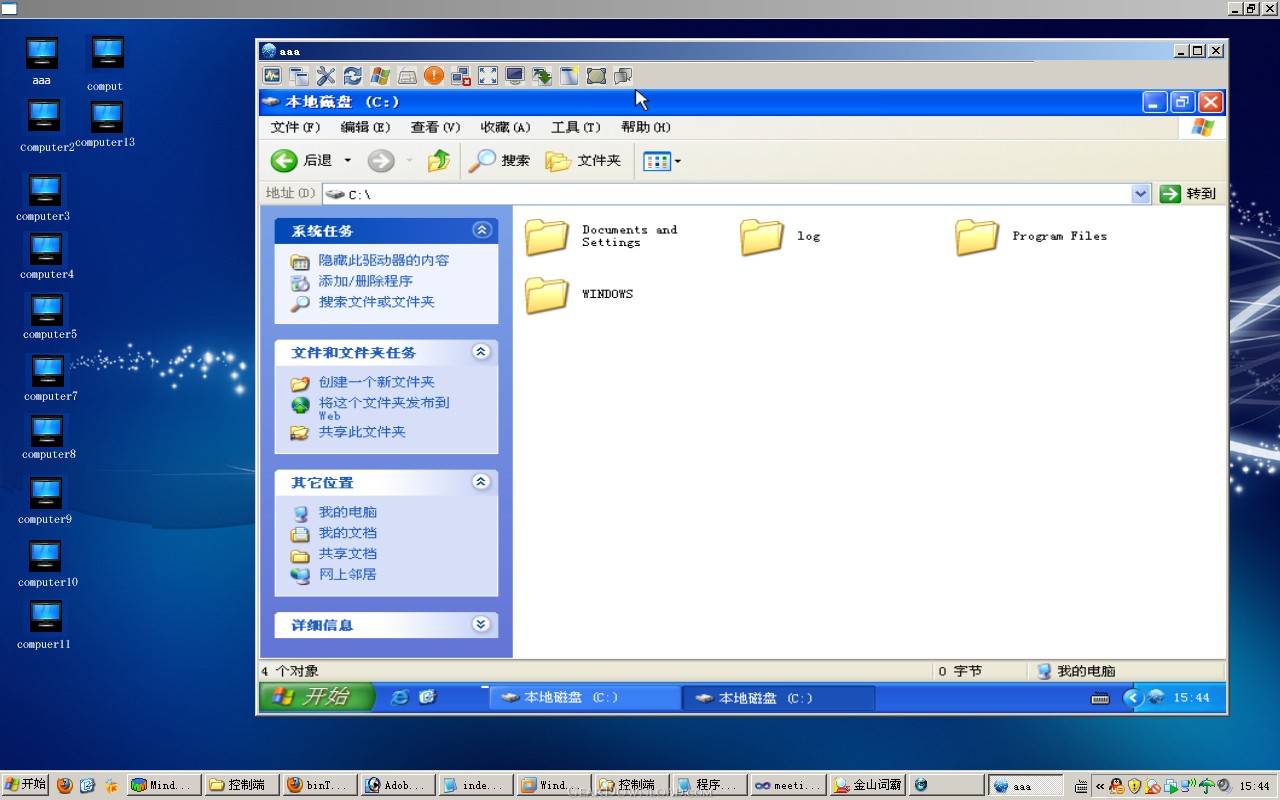Select the computer9 desktop icon

tap(45, 502)
